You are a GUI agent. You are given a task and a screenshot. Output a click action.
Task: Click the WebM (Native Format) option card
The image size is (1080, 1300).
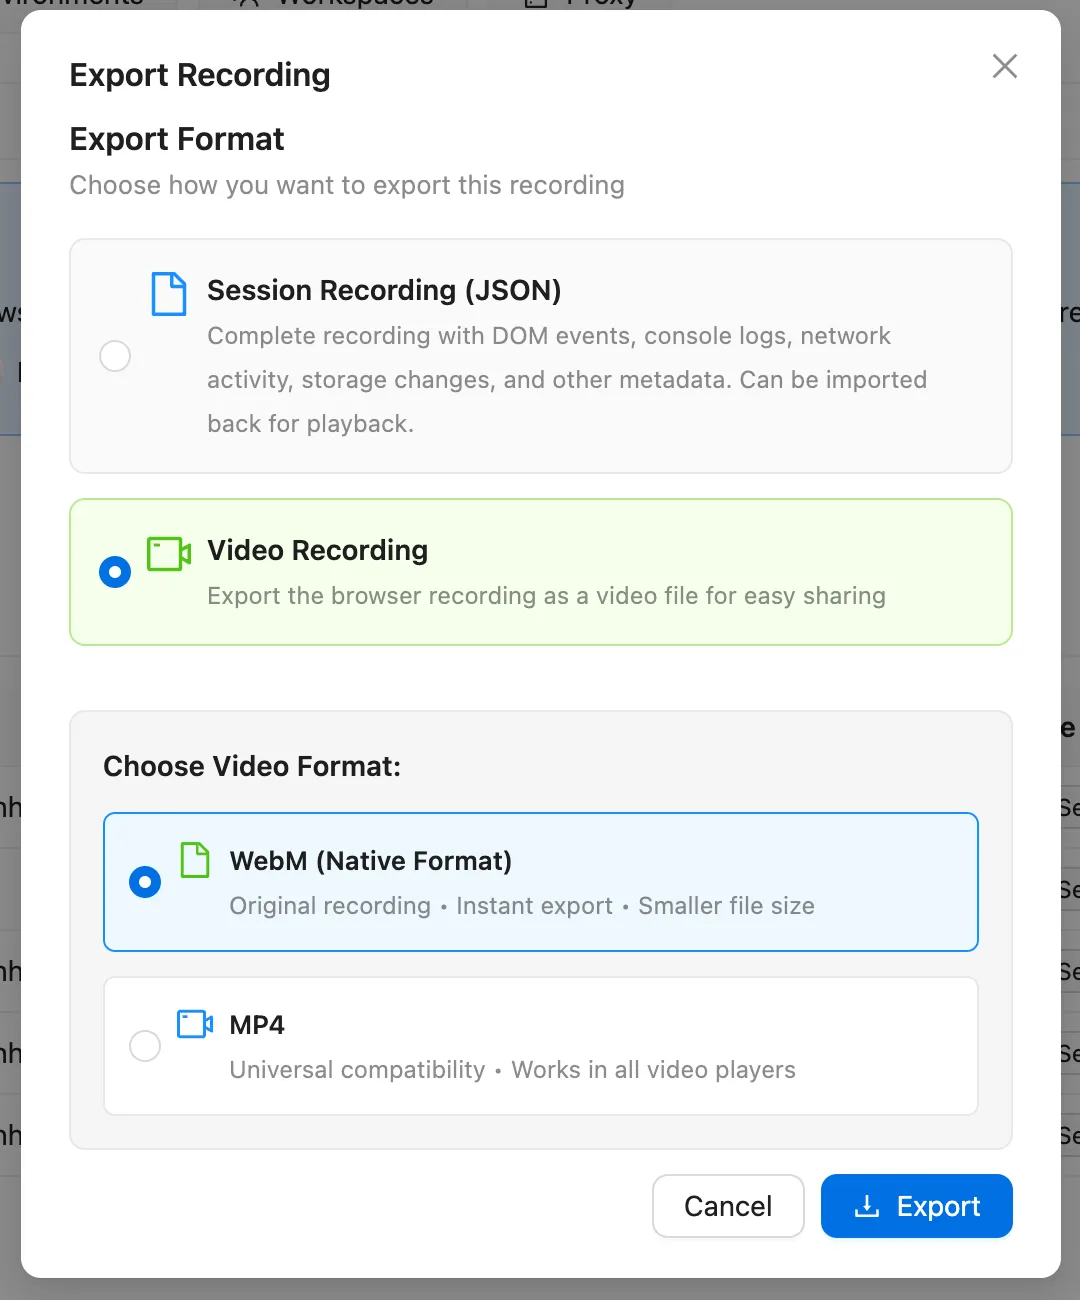coord(540,882)
